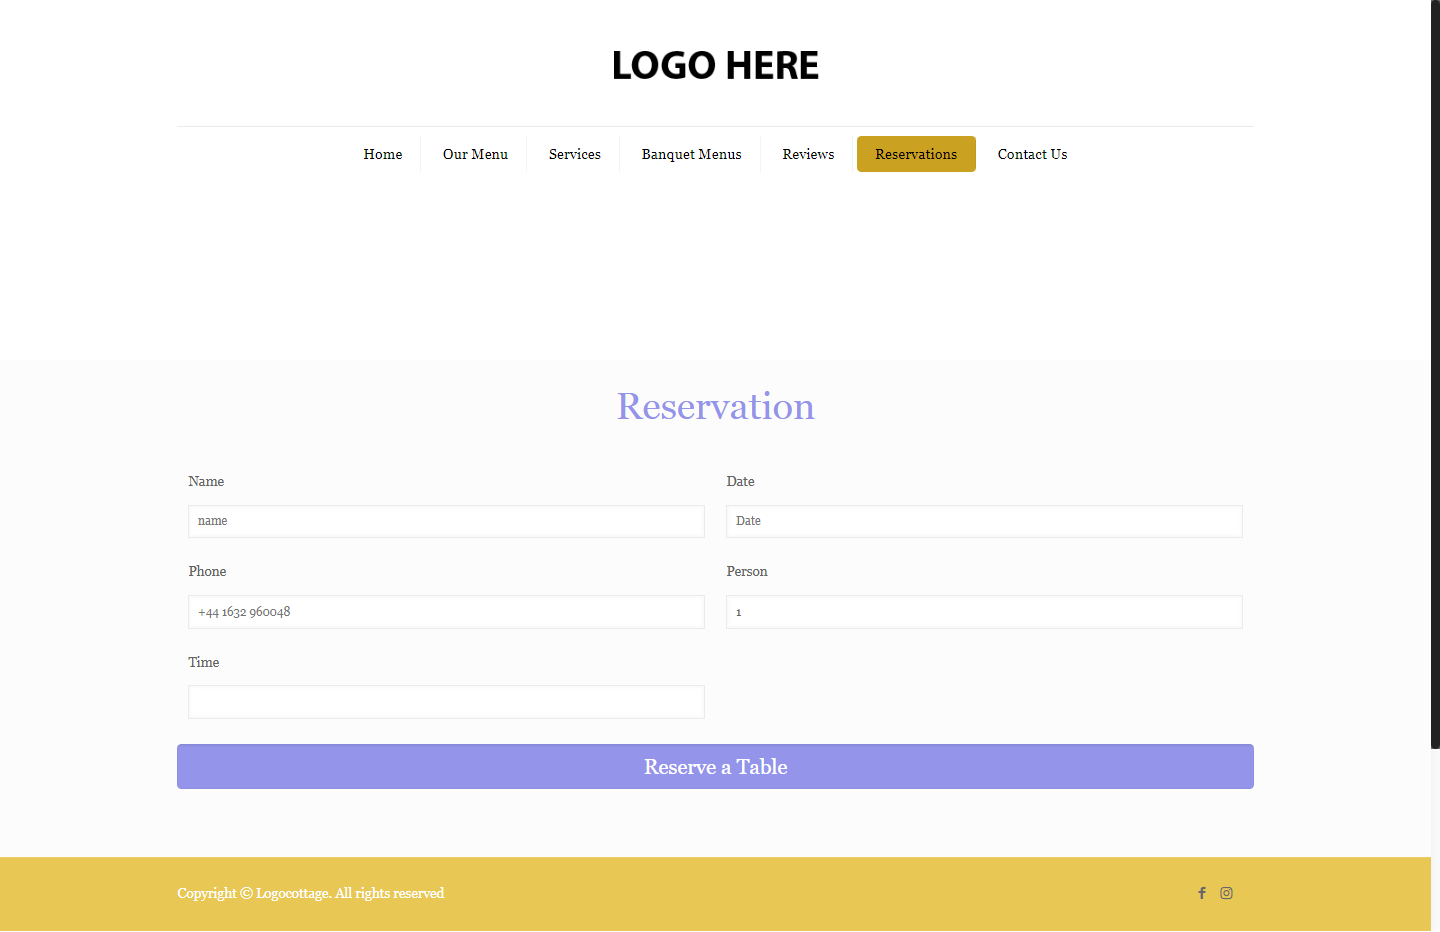Viewport: 1440px width, 932px height.
Task: Select the Person count field
Action: [x=984, y=612]
